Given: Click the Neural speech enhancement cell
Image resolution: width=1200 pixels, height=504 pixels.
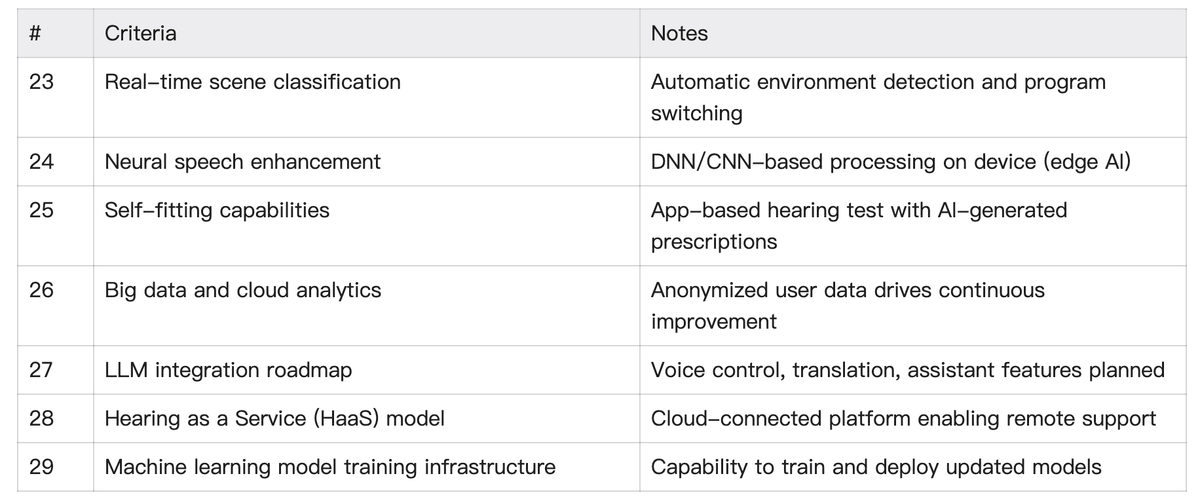Looking at the screenshot, I should tap(242, 161).
